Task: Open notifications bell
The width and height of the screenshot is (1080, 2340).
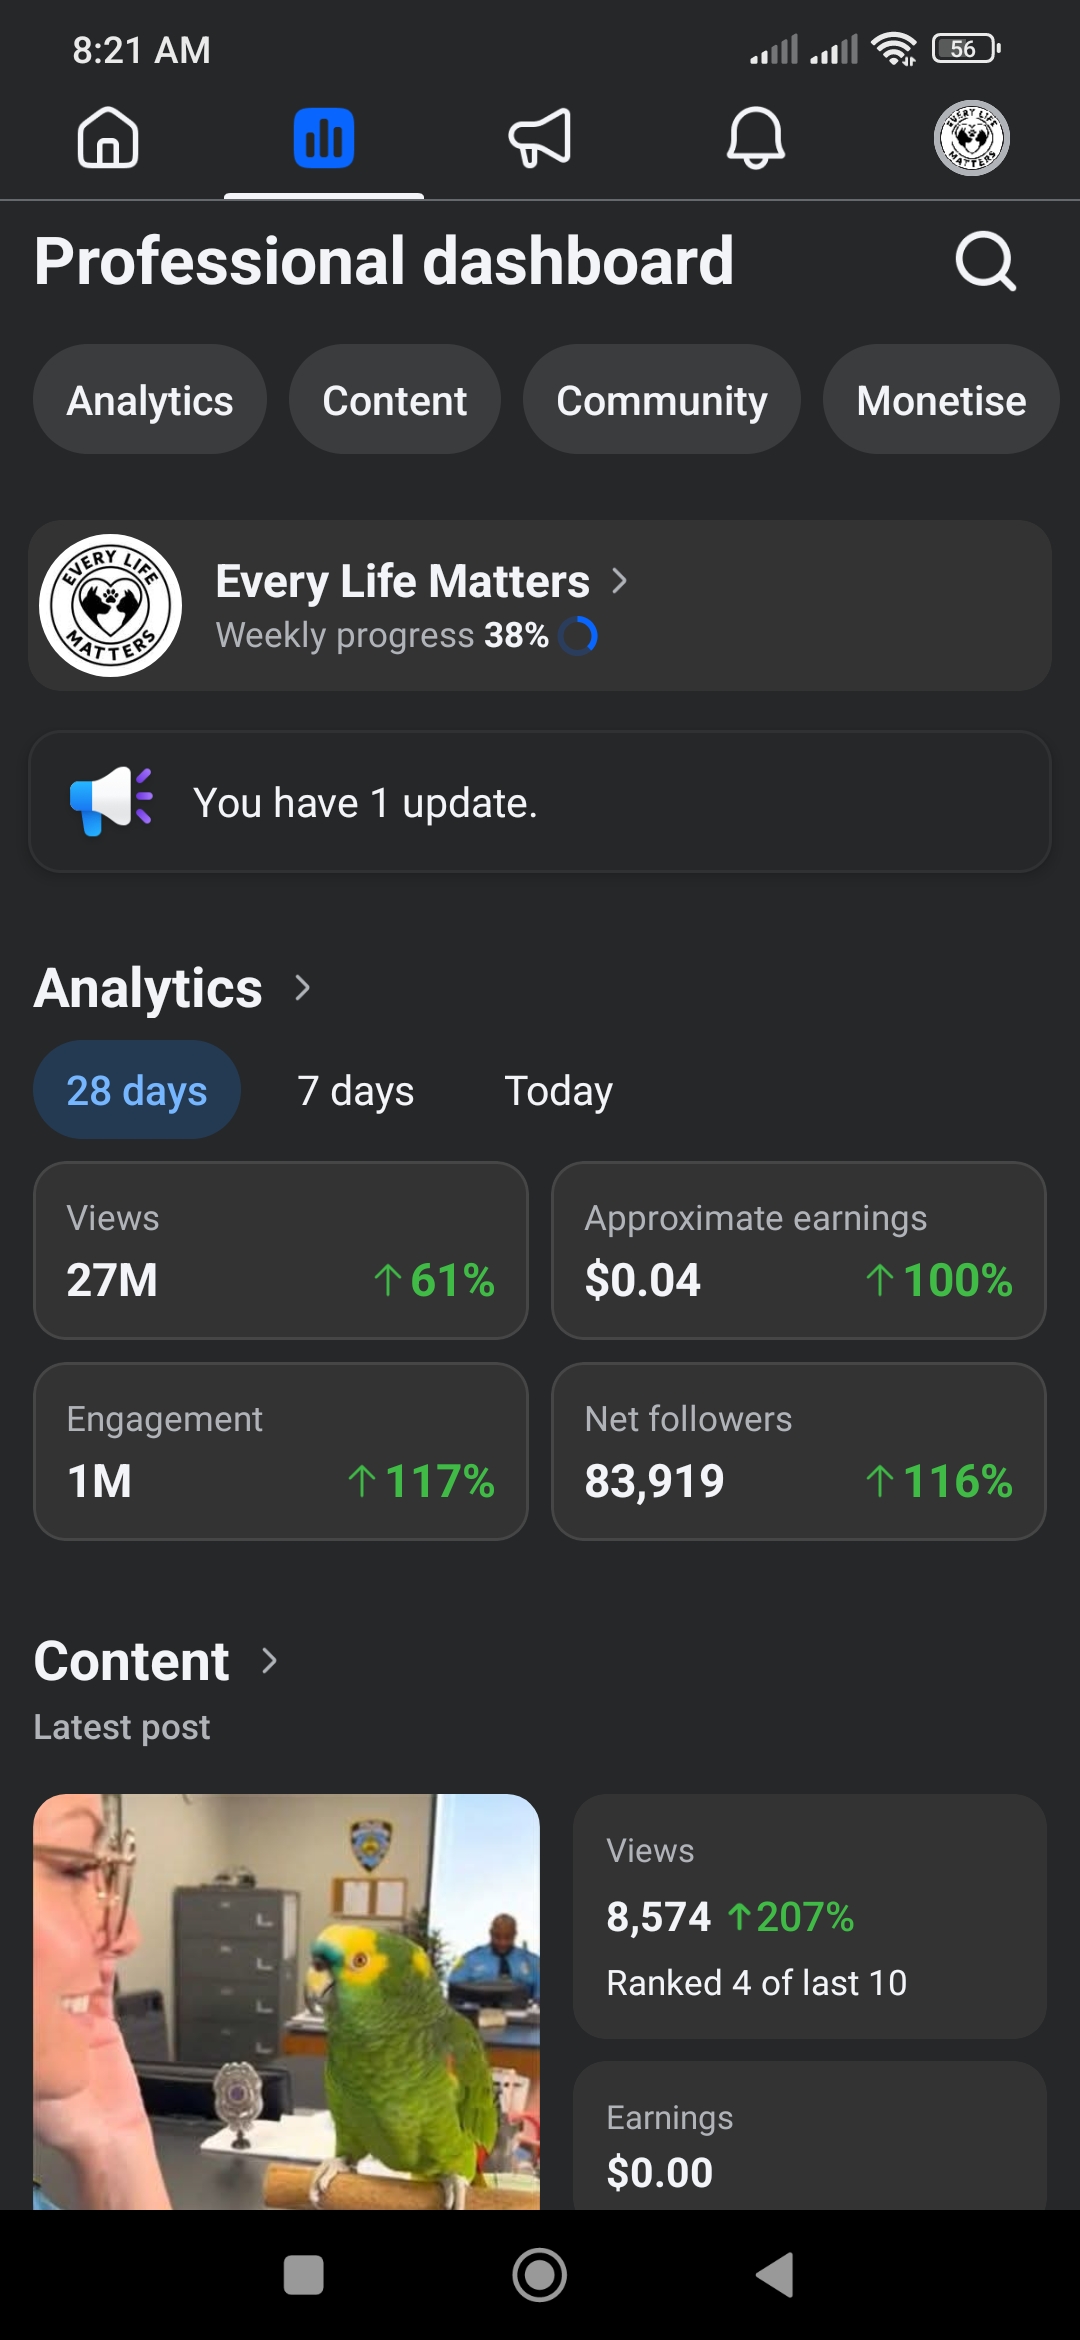Action: click(756, 138)
